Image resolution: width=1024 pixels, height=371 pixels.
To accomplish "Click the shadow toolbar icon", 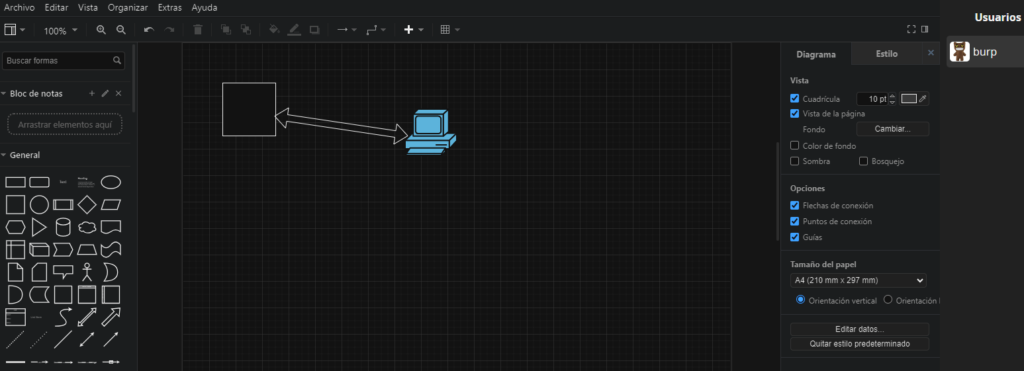I will pyautogui.click(x=314, y=30).
